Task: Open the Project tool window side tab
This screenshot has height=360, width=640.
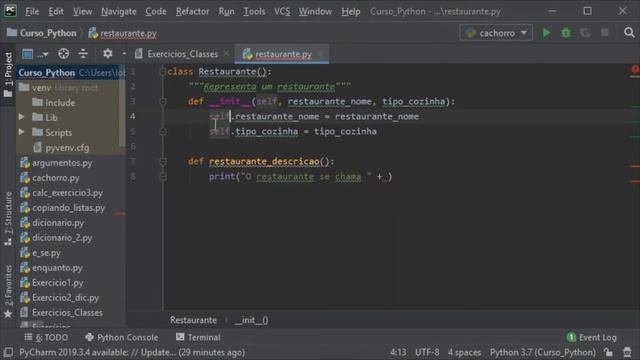Action: [x=8, y=75]
